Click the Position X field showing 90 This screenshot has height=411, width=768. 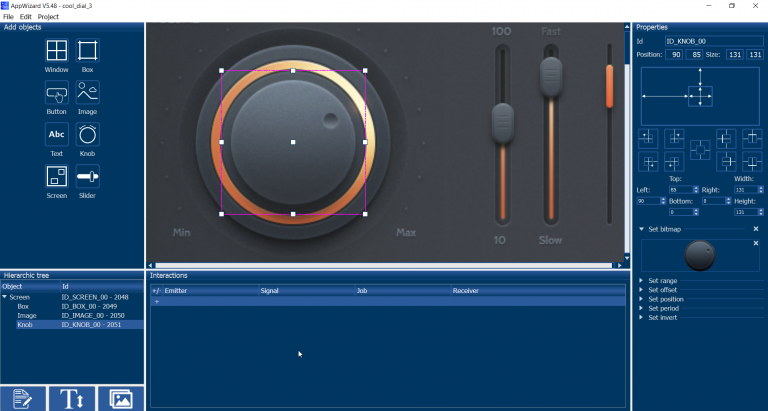pos(674,54)
